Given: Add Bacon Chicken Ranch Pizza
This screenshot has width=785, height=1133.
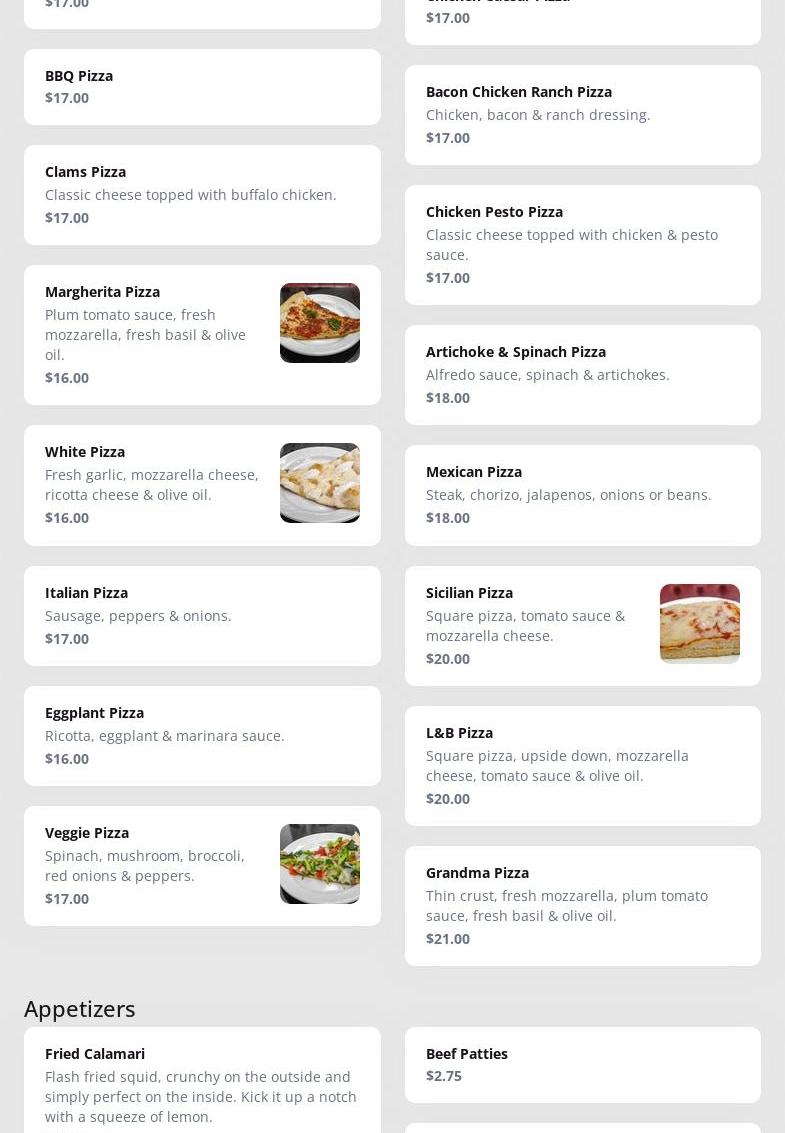Looking at the screenshot, I should pyautogui.click(x=582, y=115).
